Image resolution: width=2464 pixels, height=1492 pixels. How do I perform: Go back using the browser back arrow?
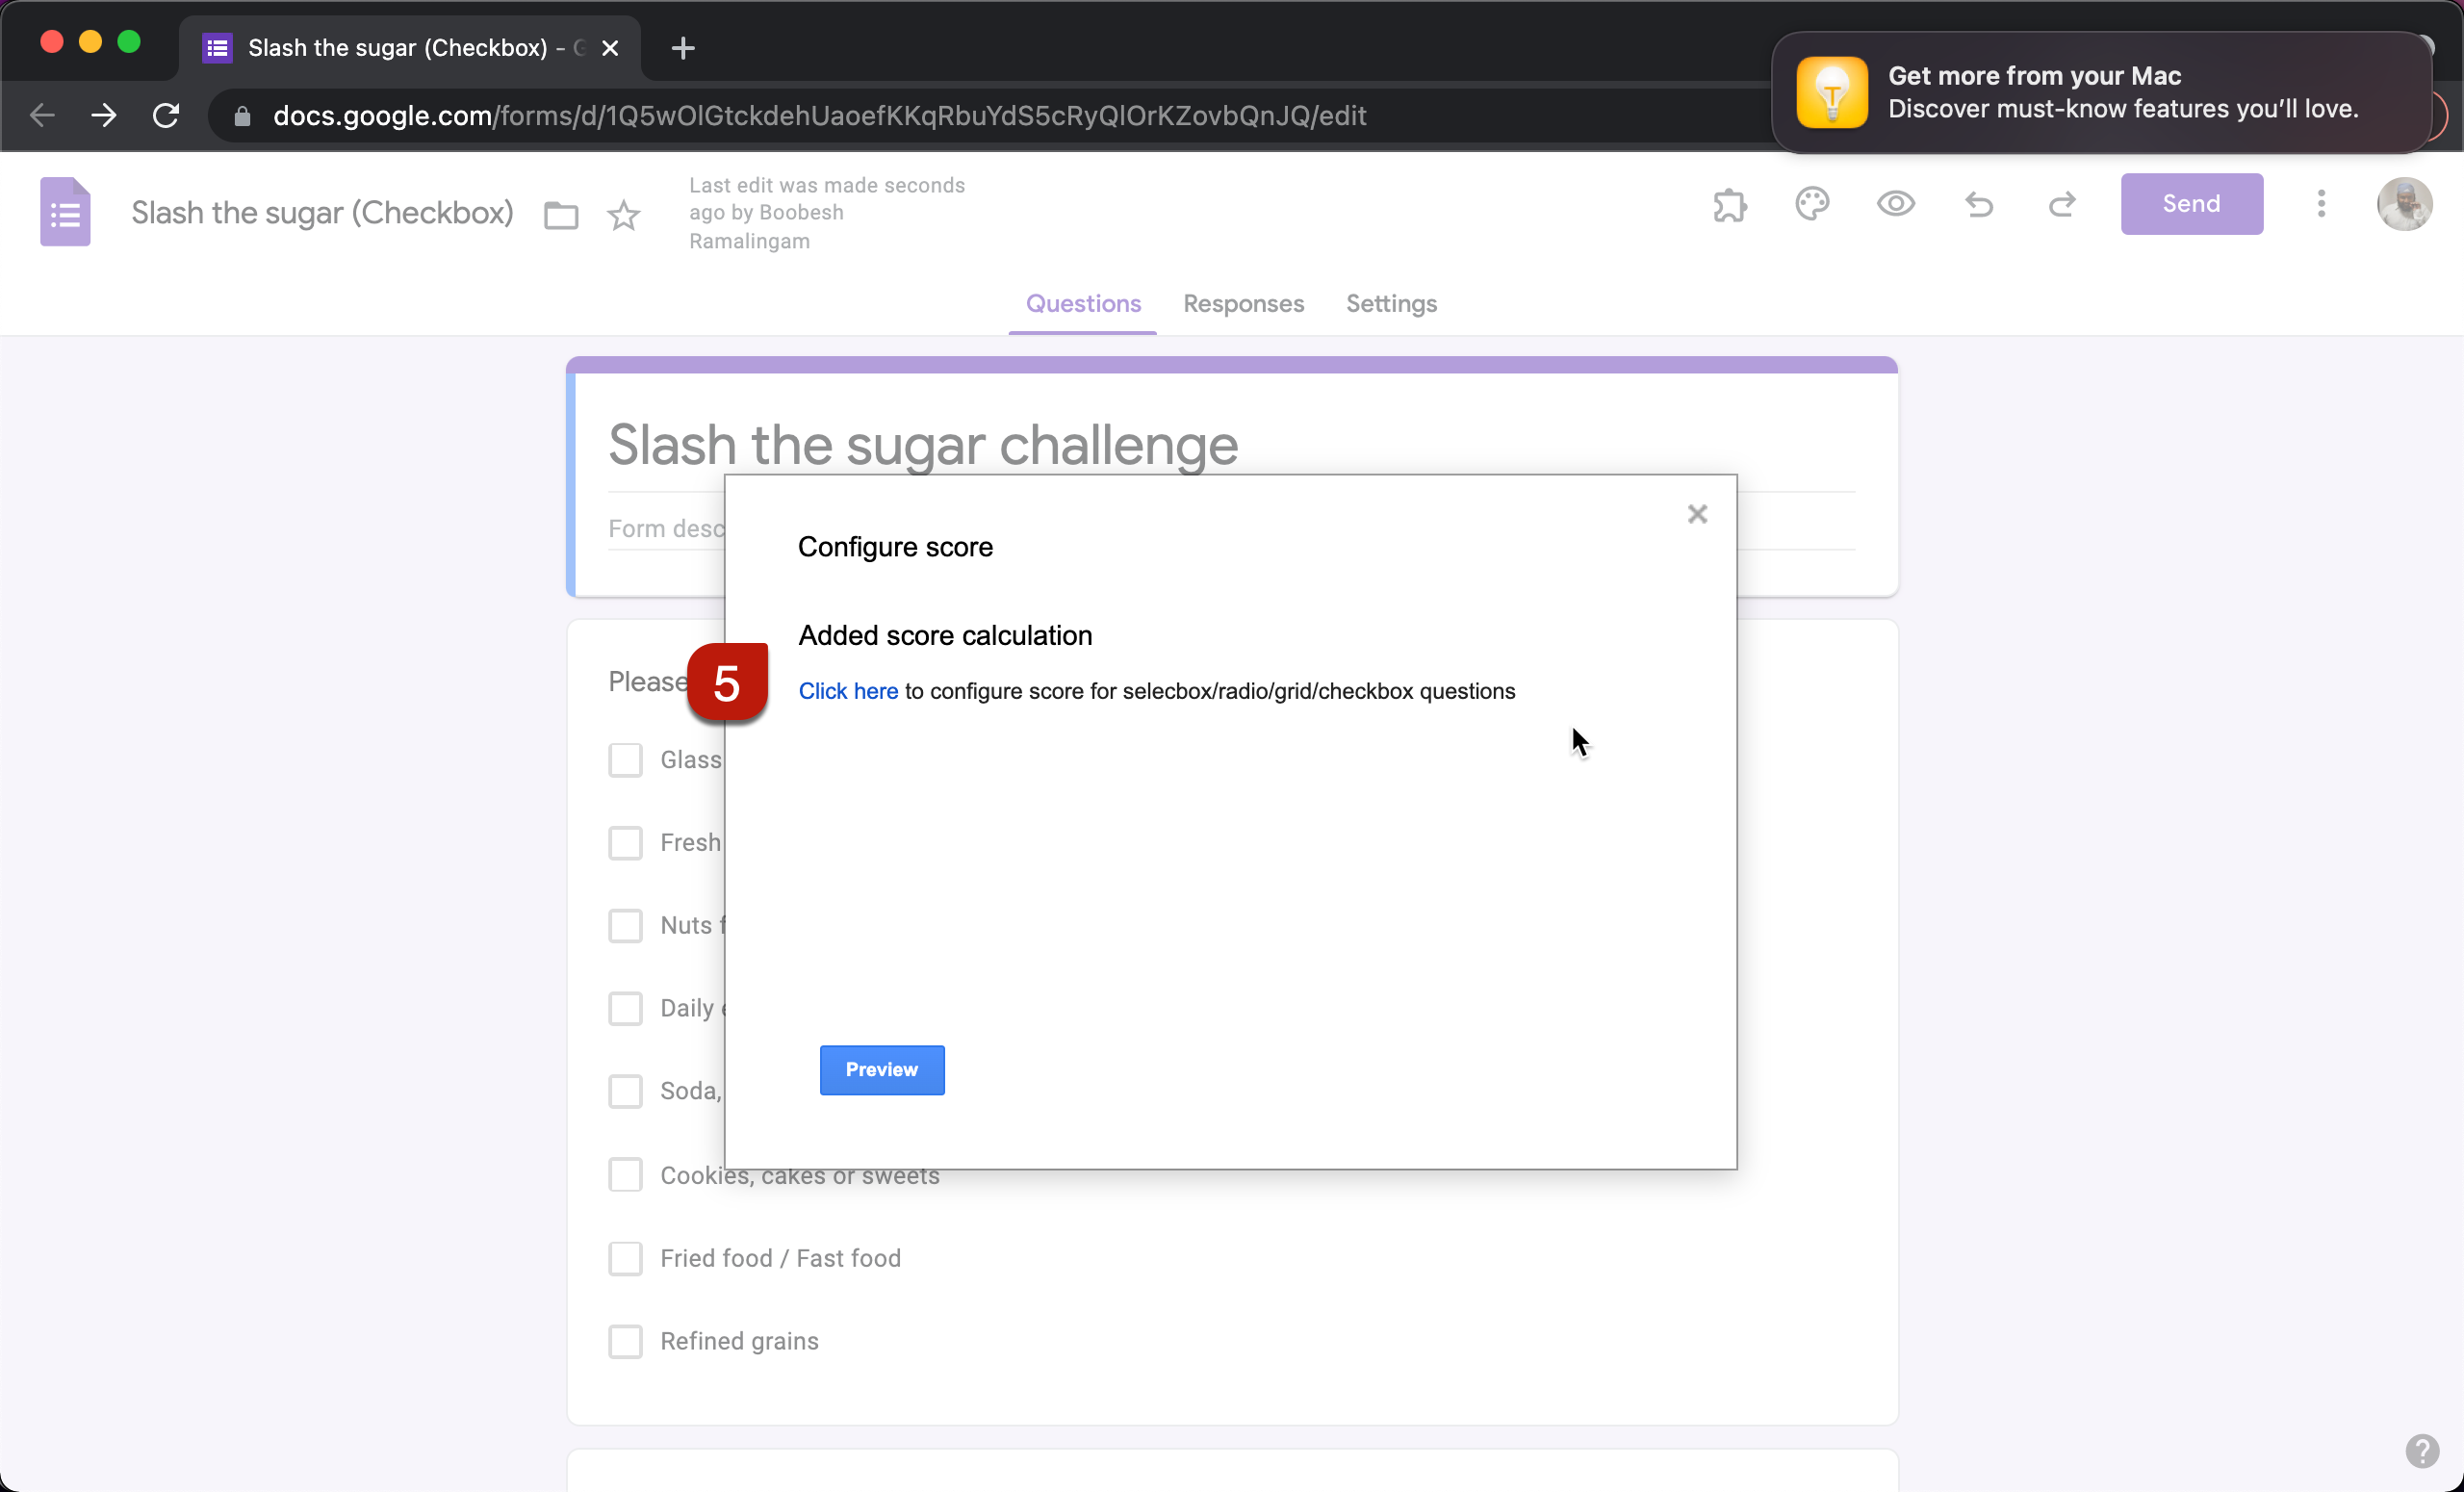[x=42, y=115]
